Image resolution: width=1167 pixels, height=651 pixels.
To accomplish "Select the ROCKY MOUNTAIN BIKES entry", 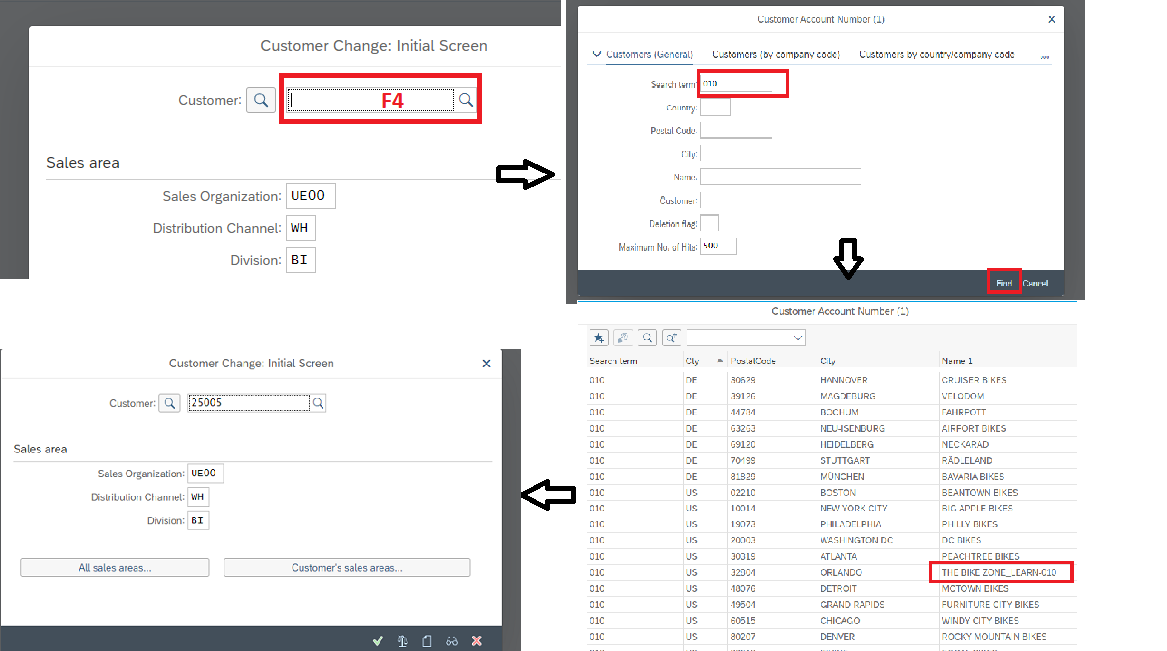I will point(994,637).
